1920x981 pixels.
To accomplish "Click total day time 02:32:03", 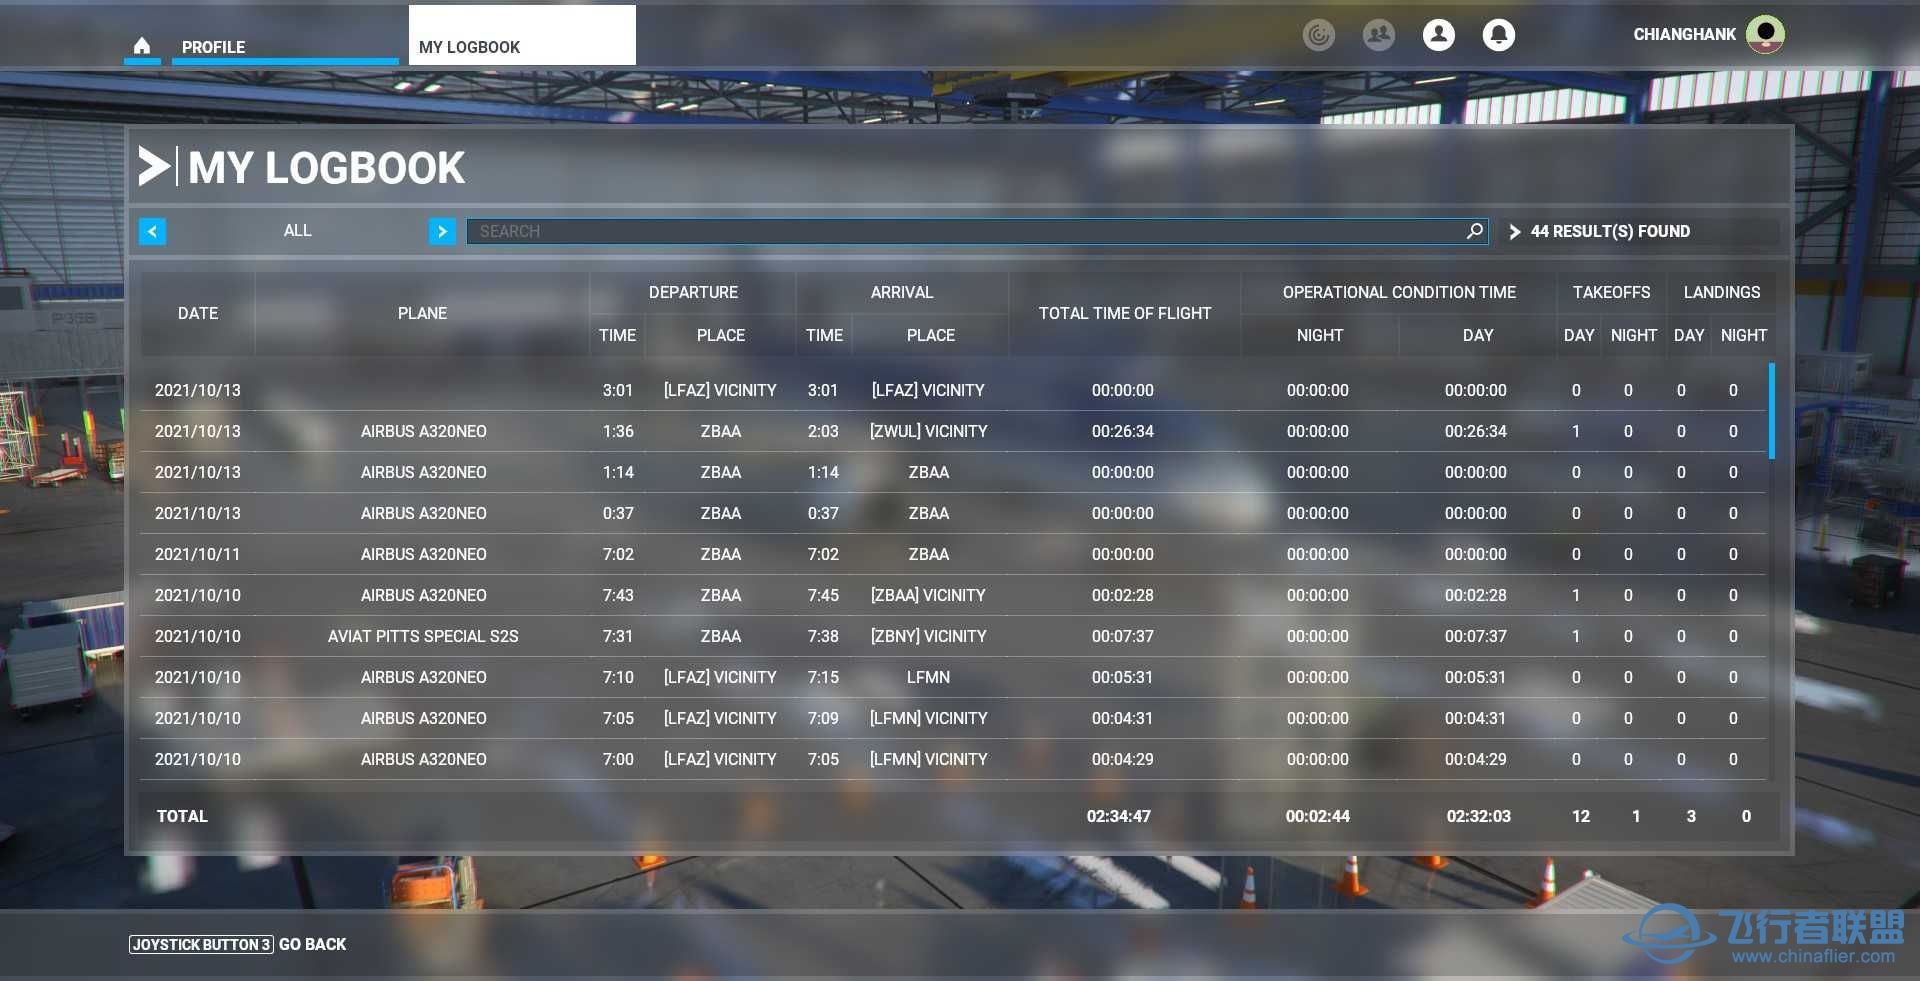I will click(1478, 816).
